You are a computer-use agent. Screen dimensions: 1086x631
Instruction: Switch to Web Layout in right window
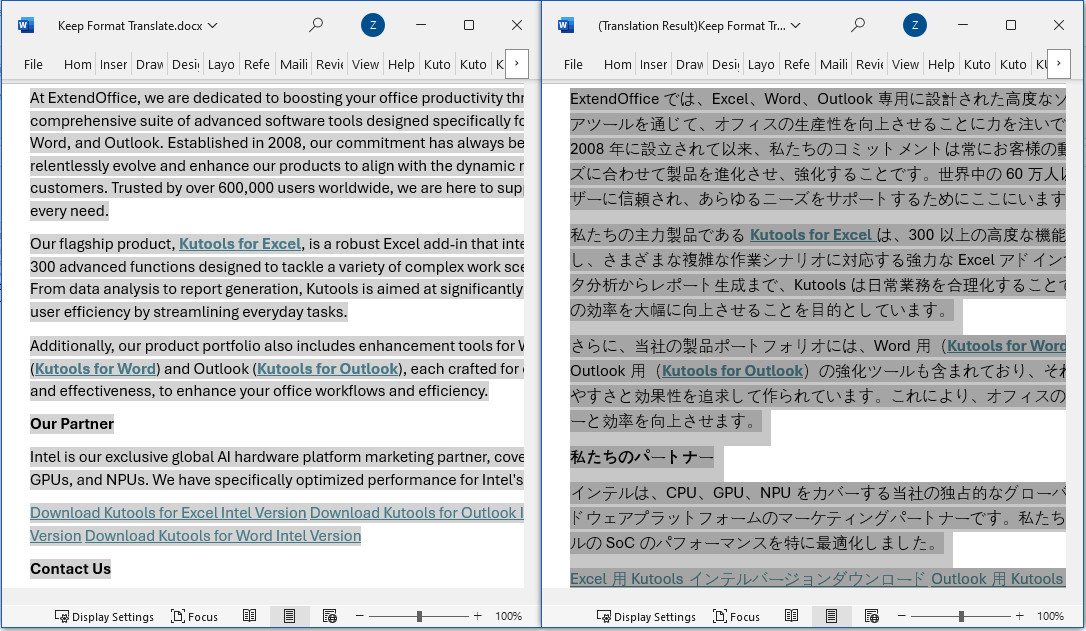pos(871,616)
